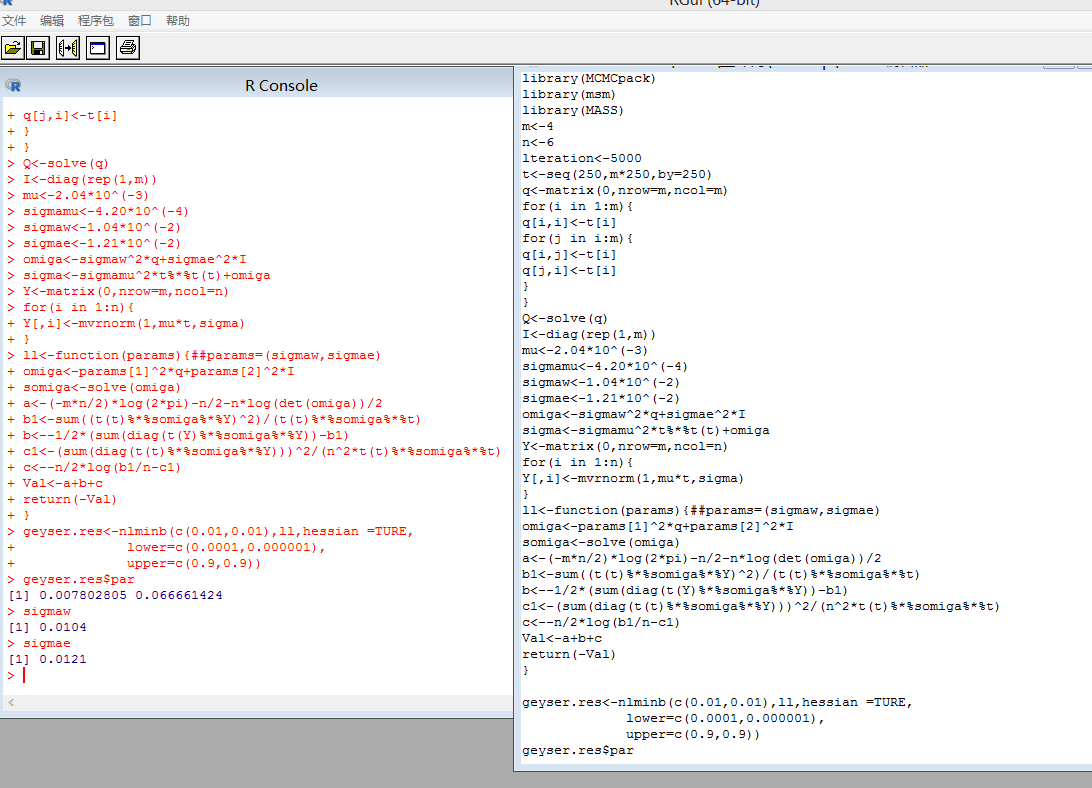
Task: Click geyser.res$par line in script editor
Action: [x=577, y=750]
